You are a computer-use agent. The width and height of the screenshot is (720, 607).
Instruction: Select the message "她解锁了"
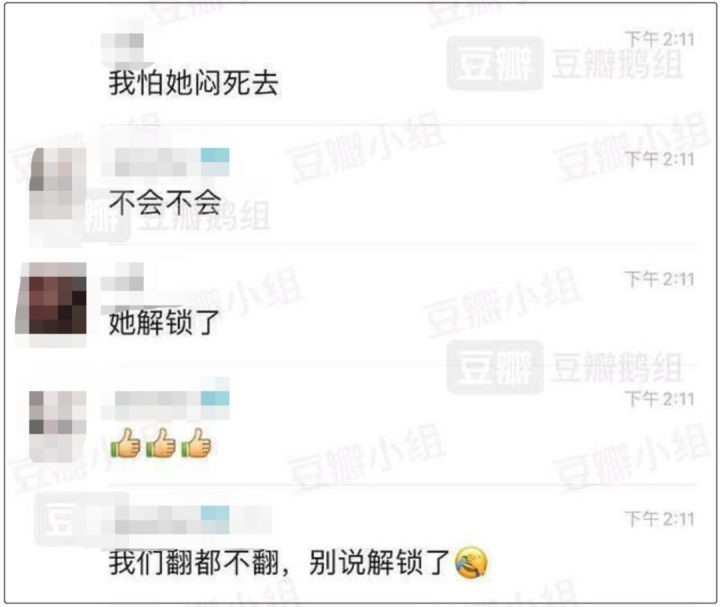pyautogui.click(x=164, y=322)
